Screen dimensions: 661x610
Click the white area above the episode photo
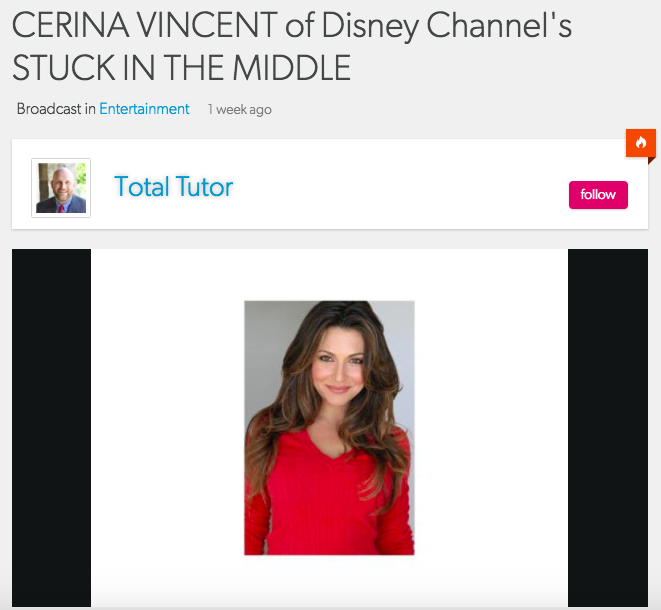coord(329,274)
